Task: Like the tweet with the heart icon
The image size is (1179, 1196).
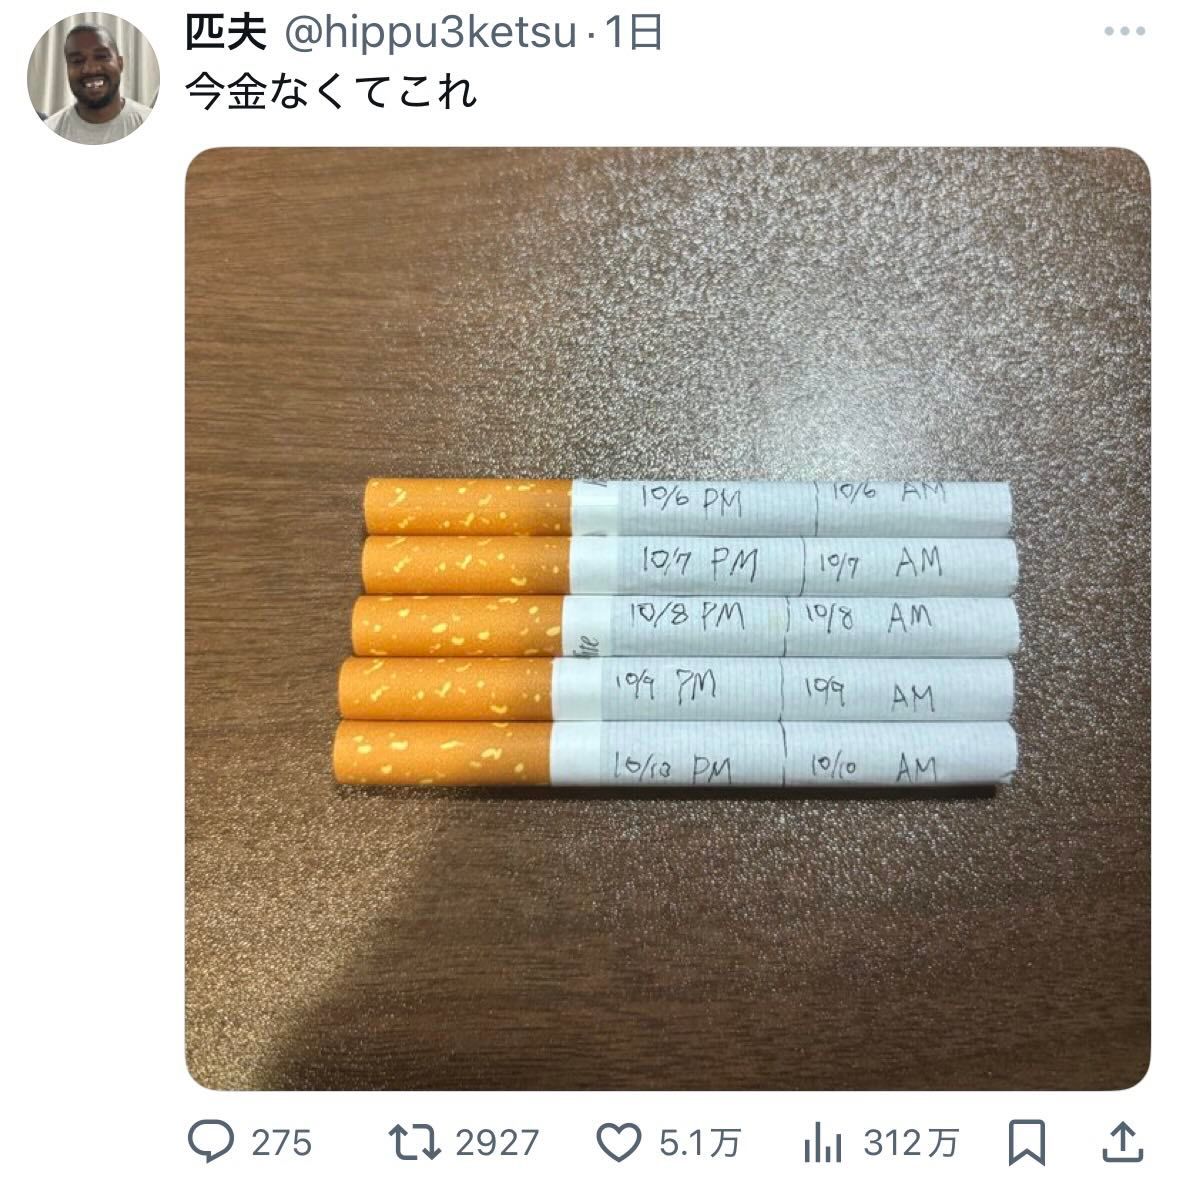Action: tap(618, 1143)
